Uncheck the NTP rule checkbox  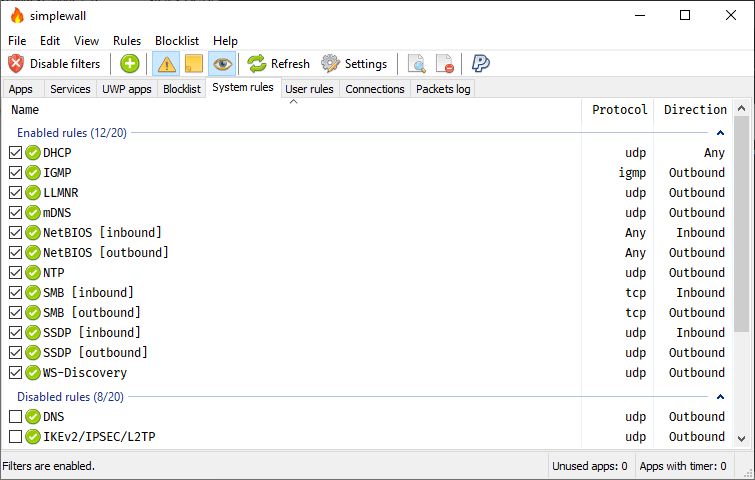pyautogui.click(x=15, y=273)
